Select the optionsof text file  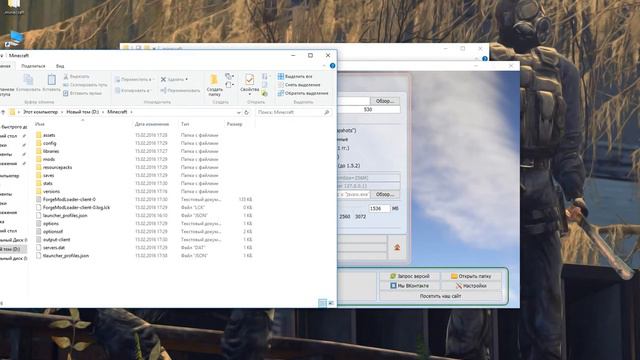(53, 231)
